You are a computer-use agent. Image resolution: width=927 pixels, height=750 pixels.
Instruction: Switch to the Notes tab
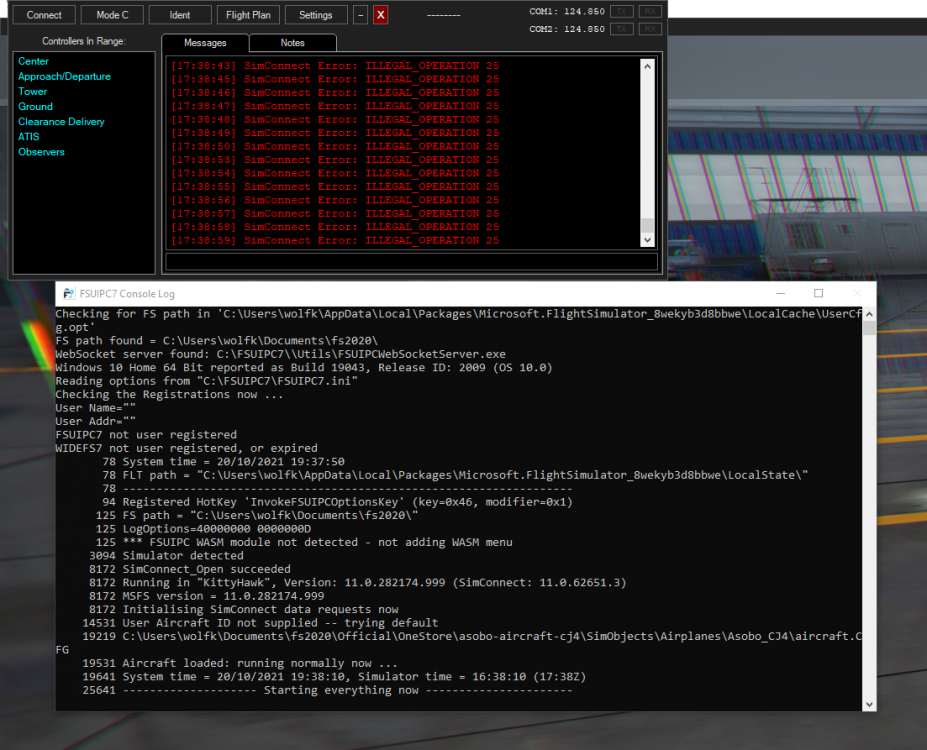coord(292,43)
